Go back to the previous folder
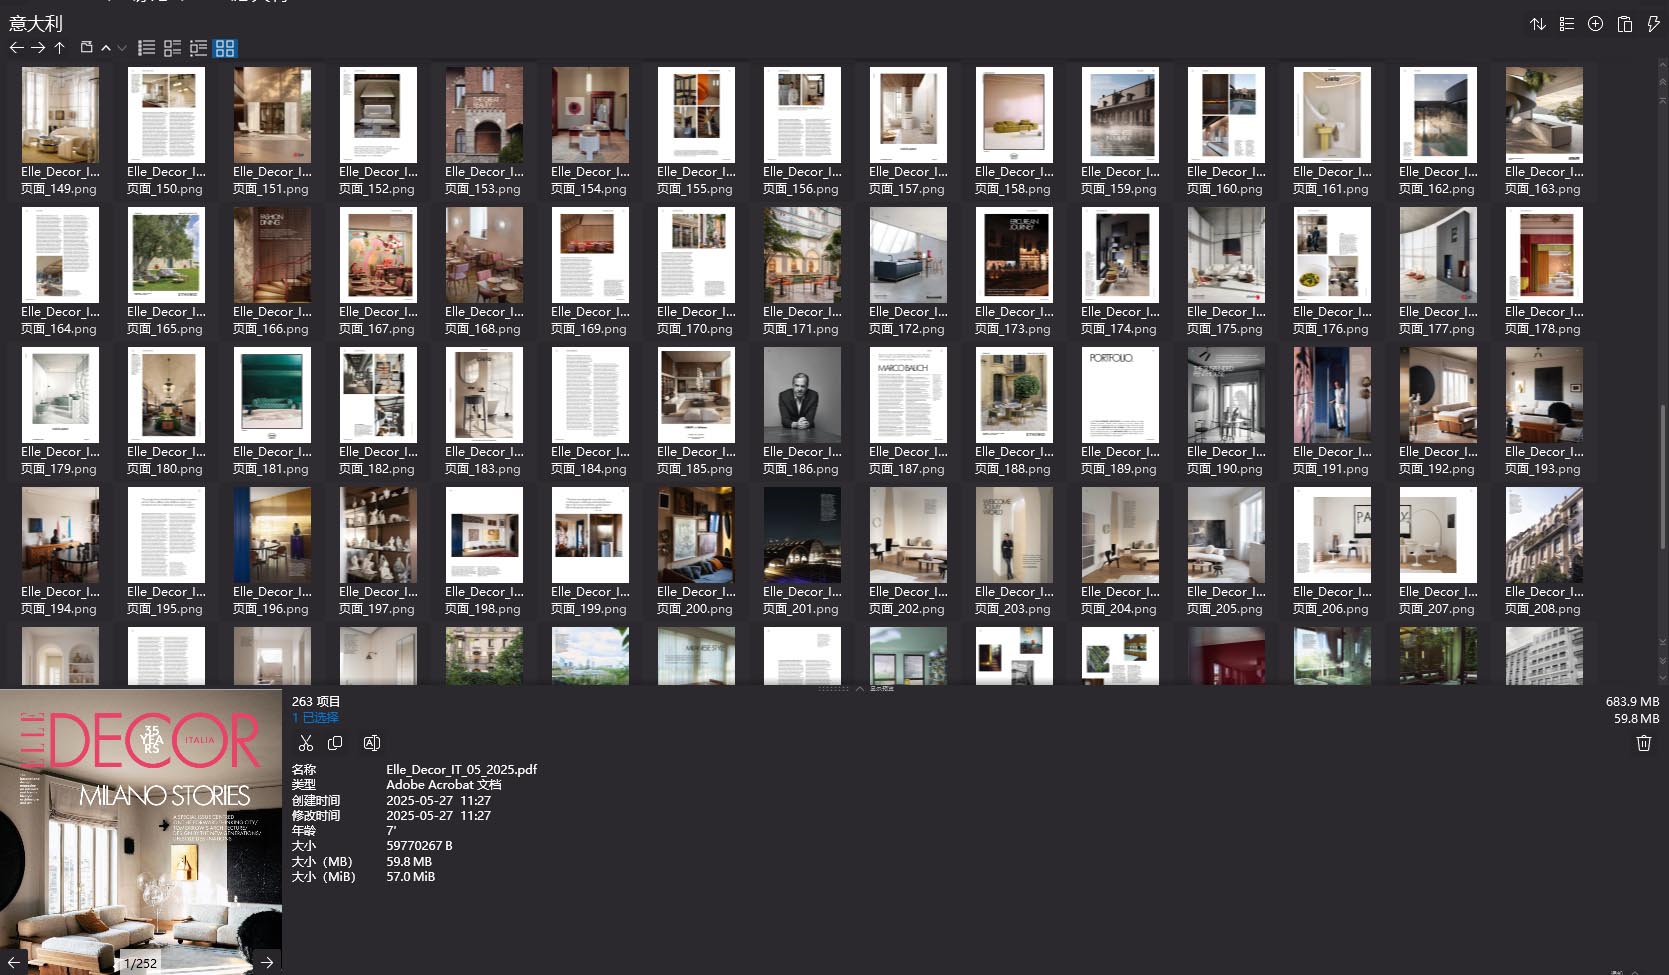The image size is (1669, 975). point(16,48)
